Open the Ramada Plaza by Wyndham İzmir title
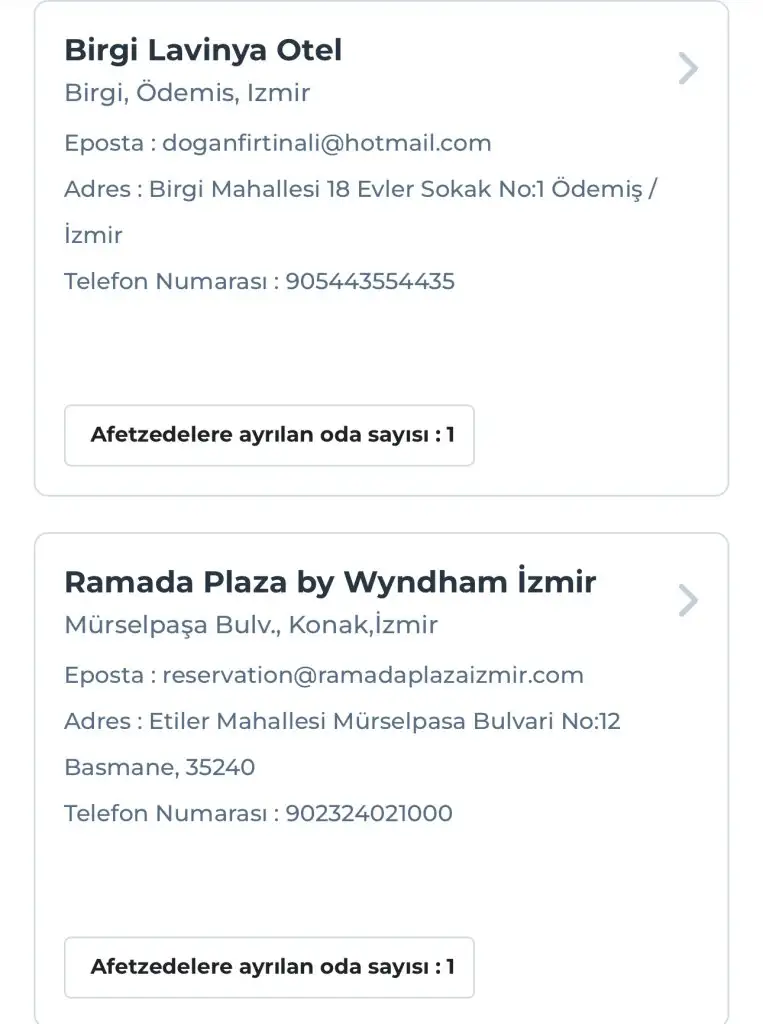 tap(330, 582)
